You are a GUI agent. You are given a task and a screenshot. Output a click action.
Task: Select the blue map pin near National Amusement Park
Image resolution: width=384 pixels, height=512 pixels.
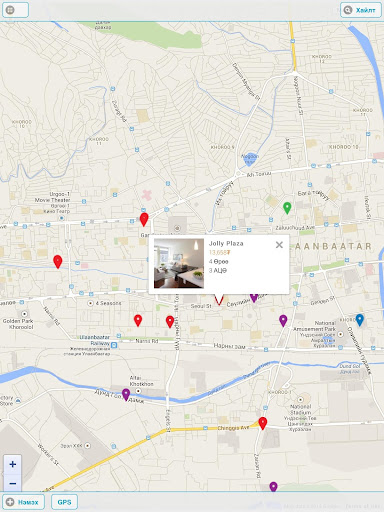[x=359, y=320]
